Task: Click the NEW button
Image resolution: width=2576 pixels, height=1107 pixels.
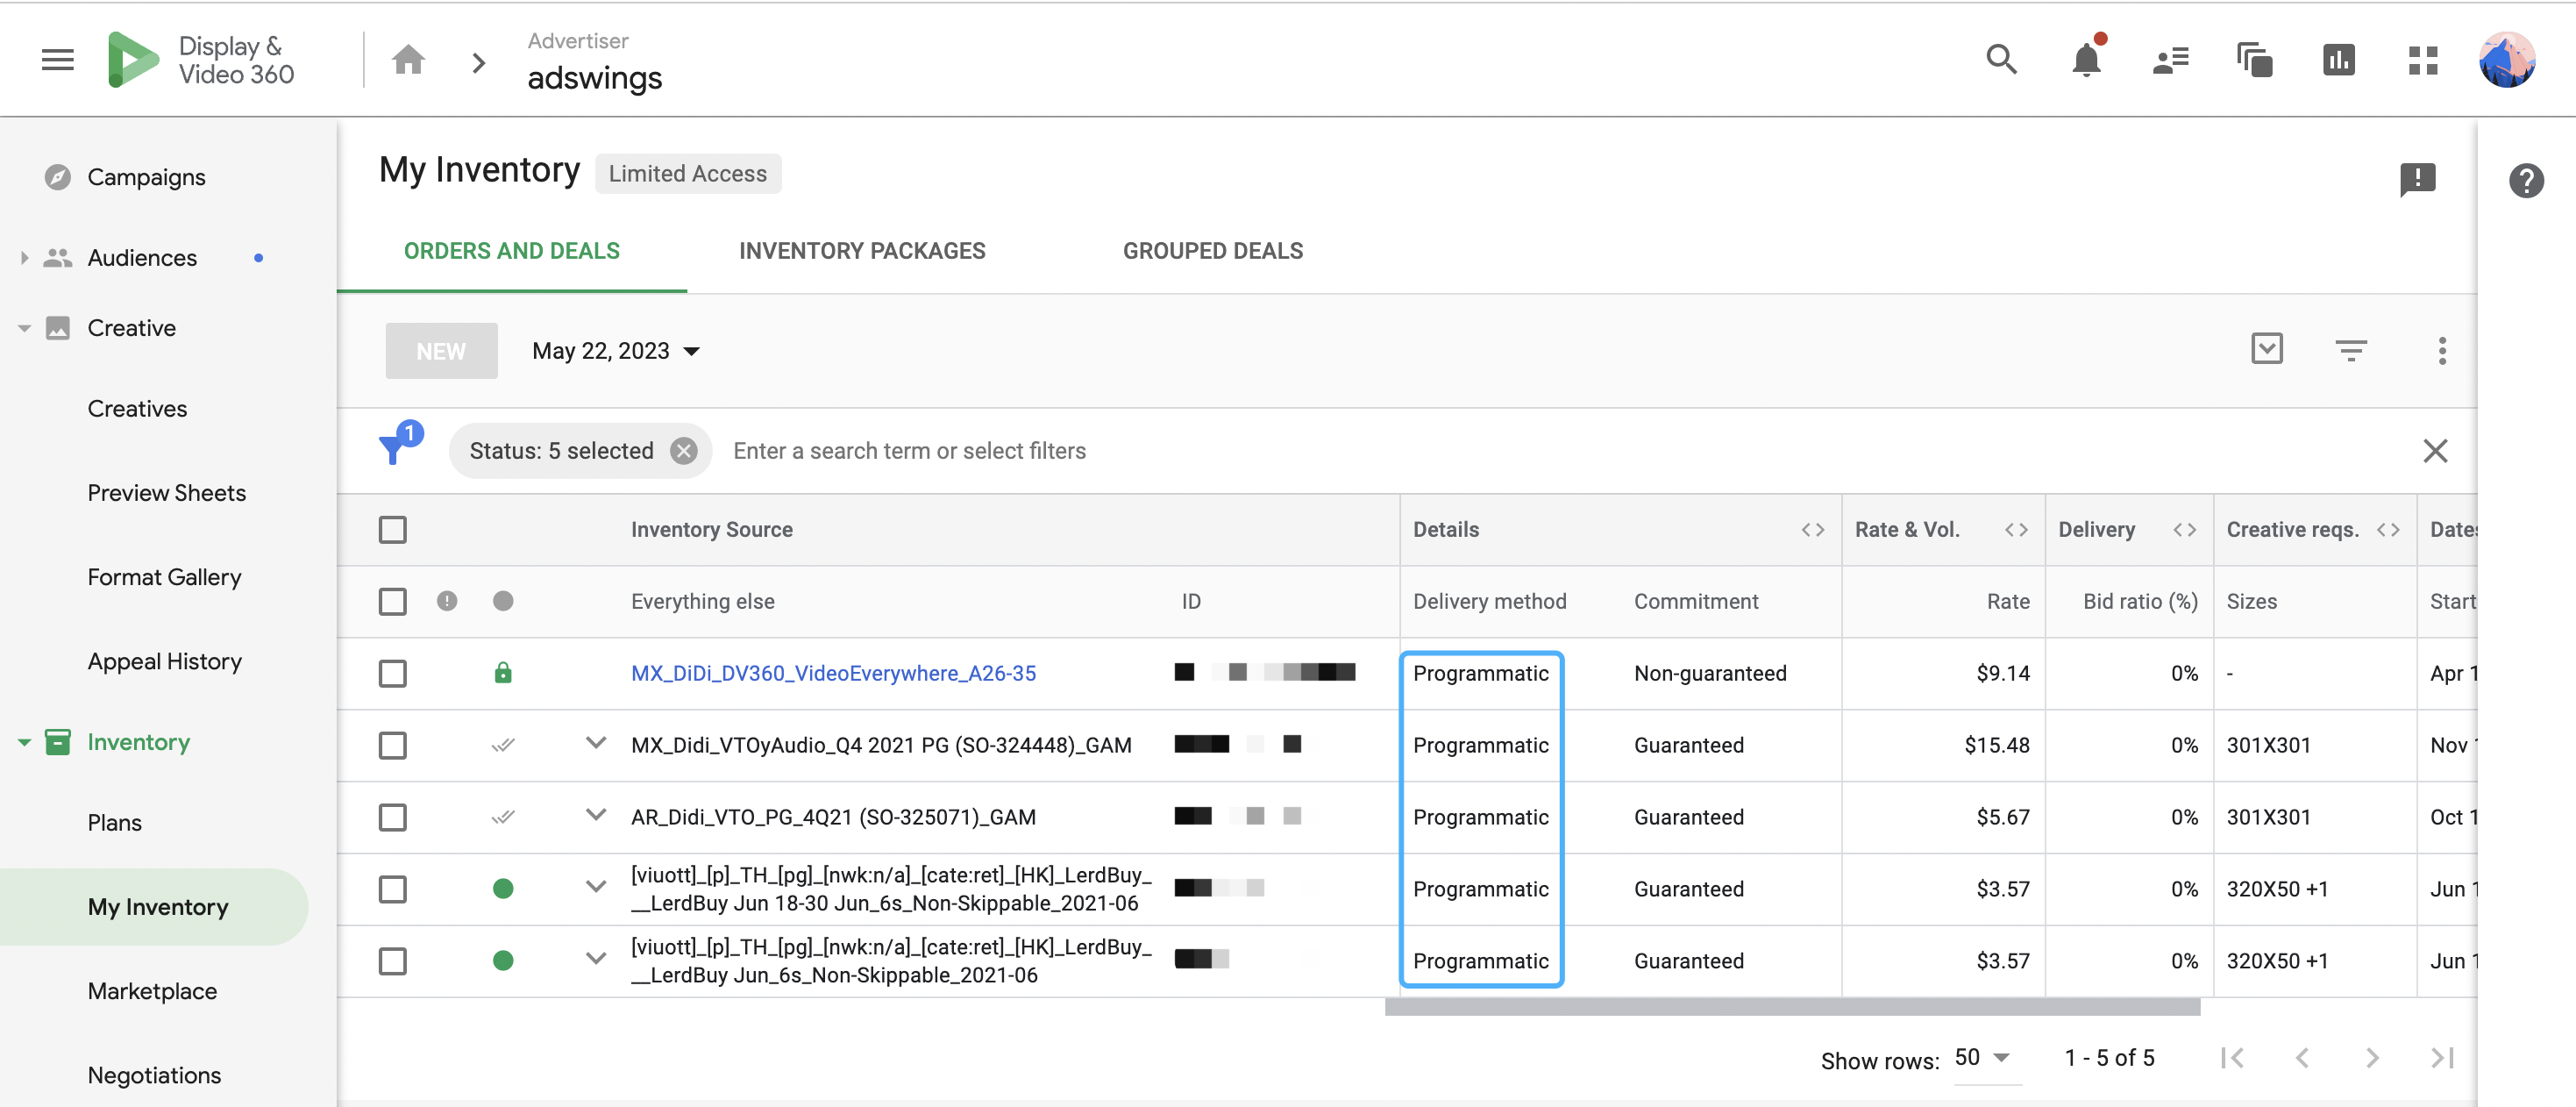Action: (x=441, y=351)
